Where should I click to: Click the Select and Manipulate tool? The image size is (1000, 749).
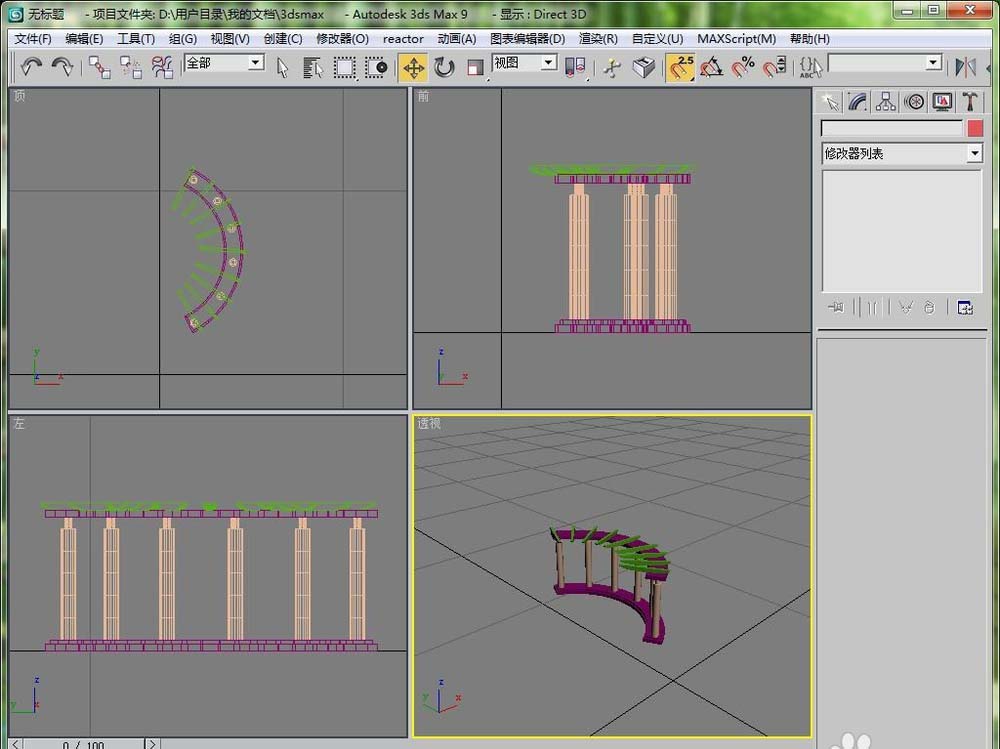pyautogui.click(x=613, y=67)
